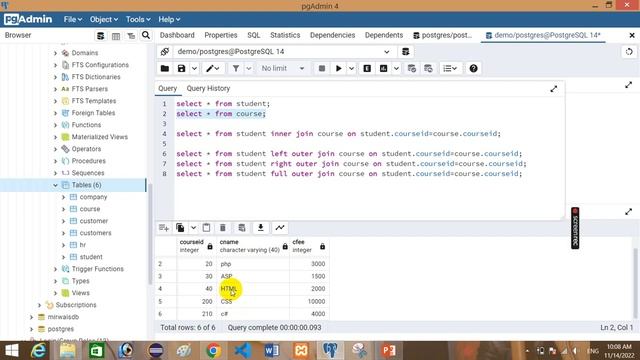Open the Help menu

169,20
